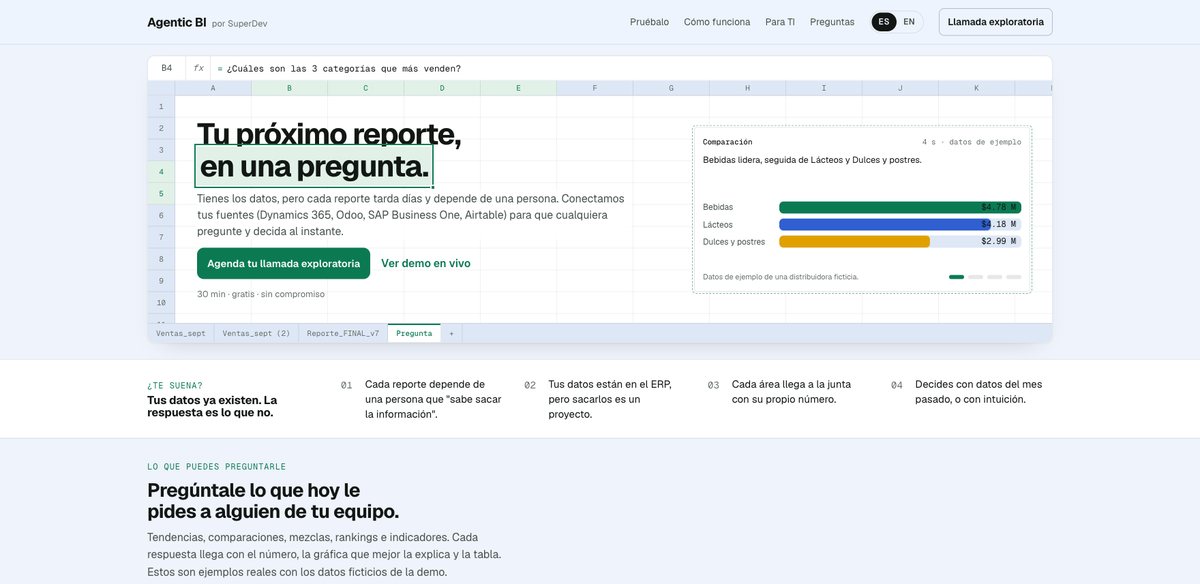The height and width of the screenshot is (584, 1200).
Task: Click 'Datos de ejemplo de una distribuidora ficticia.' note
Action: [x=781, y=277]
